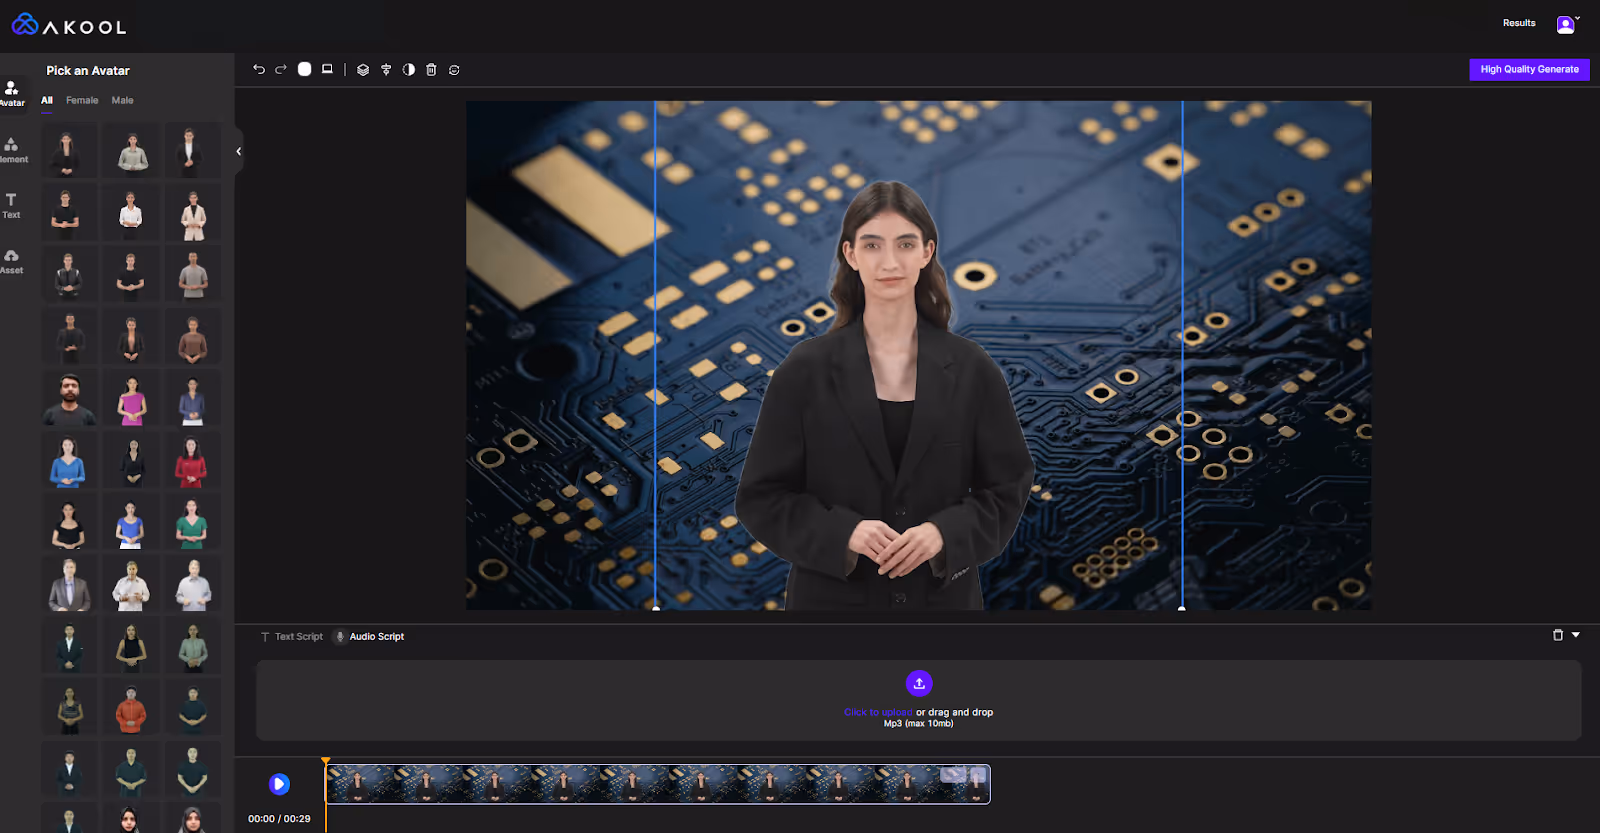Undo the last edit

click(259, 70)
